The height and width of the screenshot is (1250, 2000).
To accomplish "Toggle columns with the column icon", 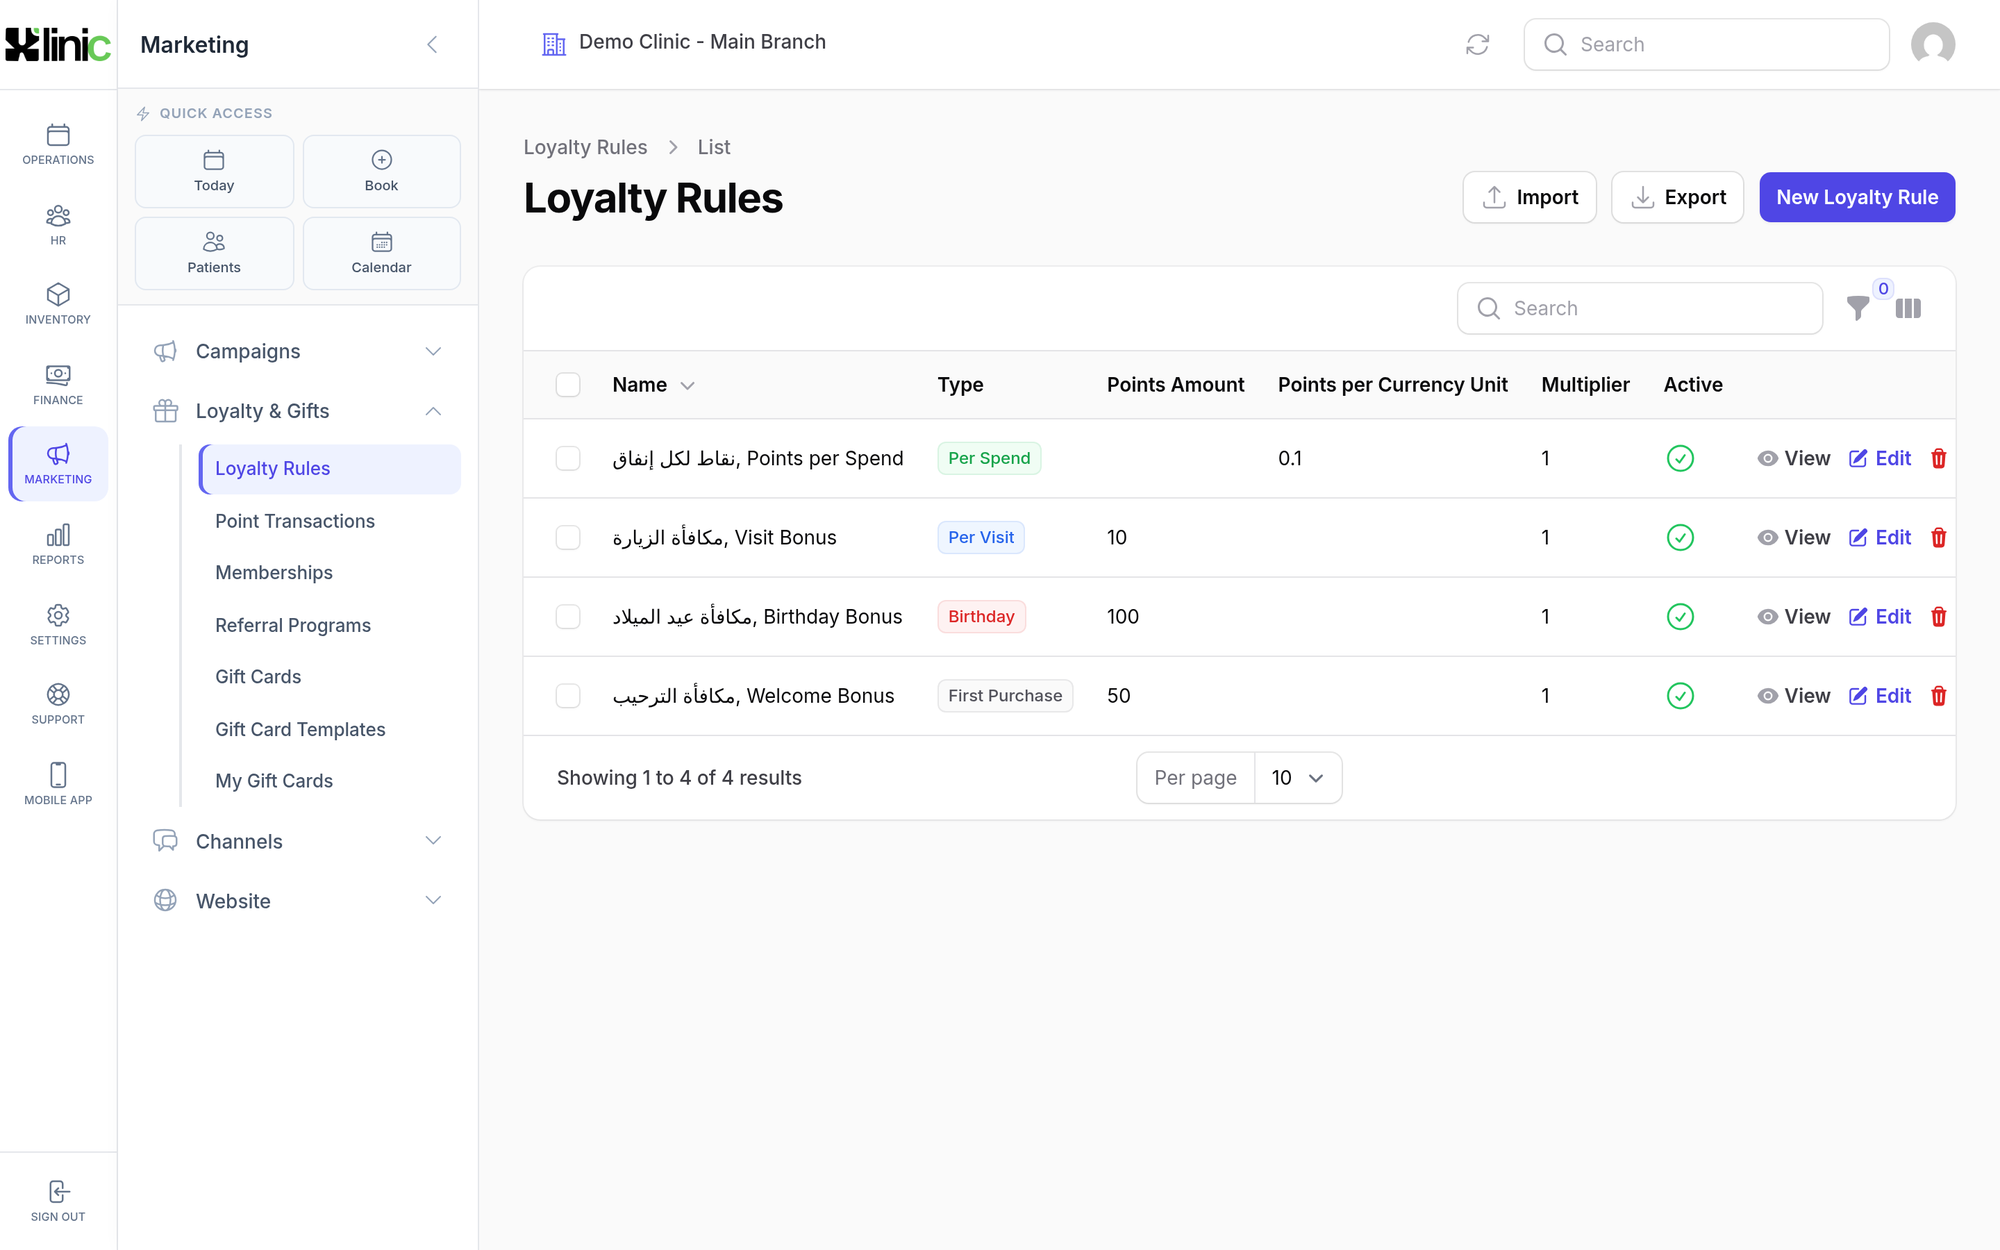I will click(x=1908, y=308).
